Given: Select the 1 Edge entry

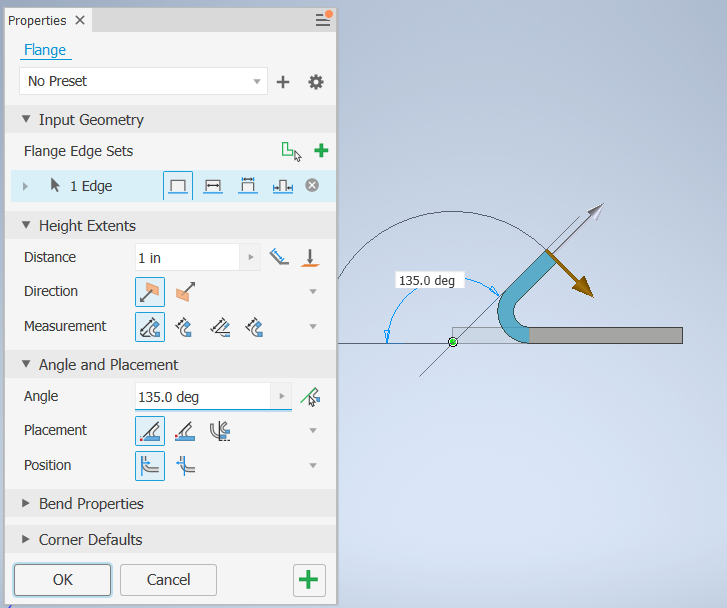Looking at the screenshot, I should click(91, 186).
